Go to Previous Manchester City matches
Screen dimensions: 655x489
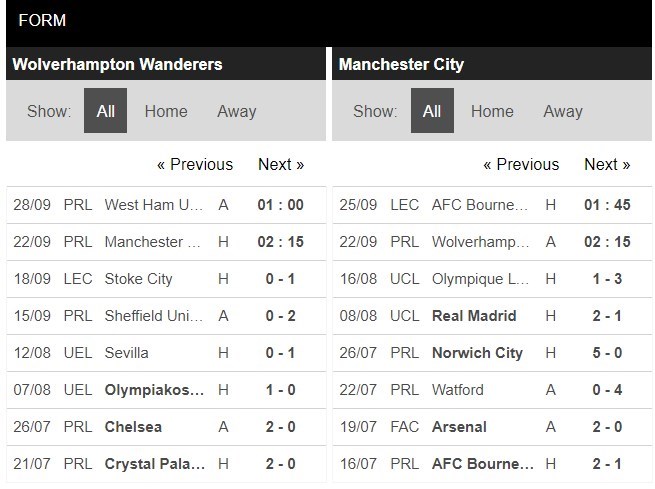(521, 164)
